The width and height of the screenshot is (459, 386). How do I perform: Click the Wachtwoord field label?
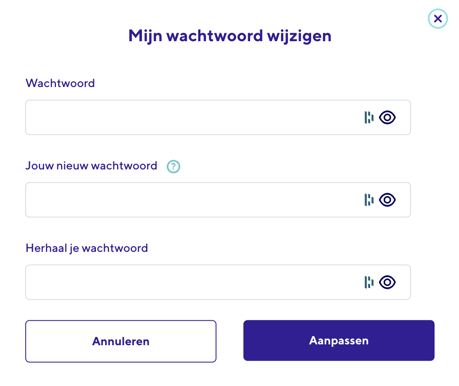[60, 83]
